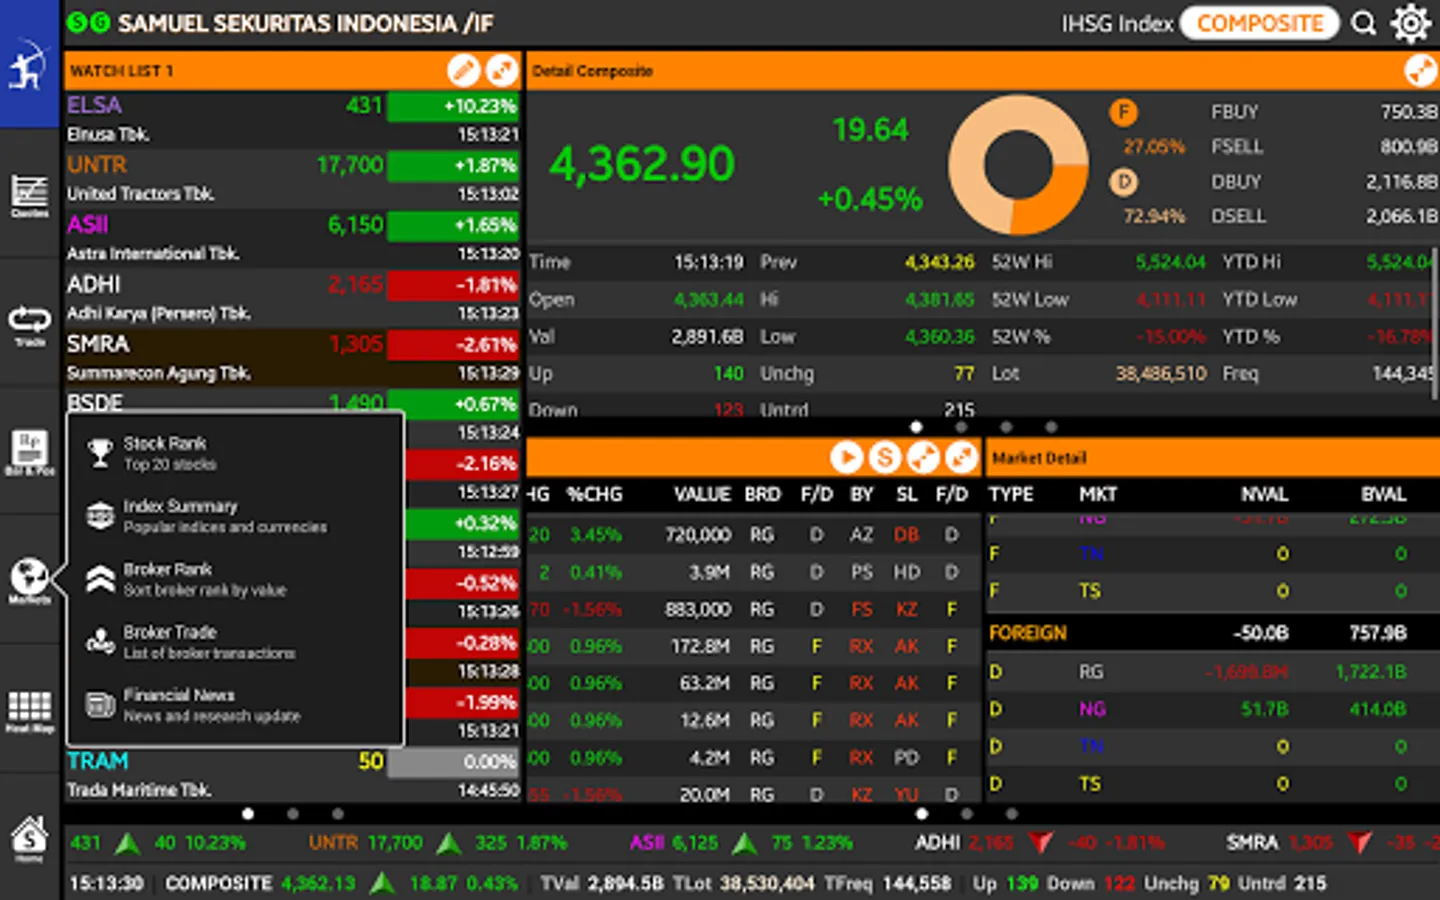Select Broker Rank in Markets menu
This screenshot has width=1440, height=900.
(235, 579)
